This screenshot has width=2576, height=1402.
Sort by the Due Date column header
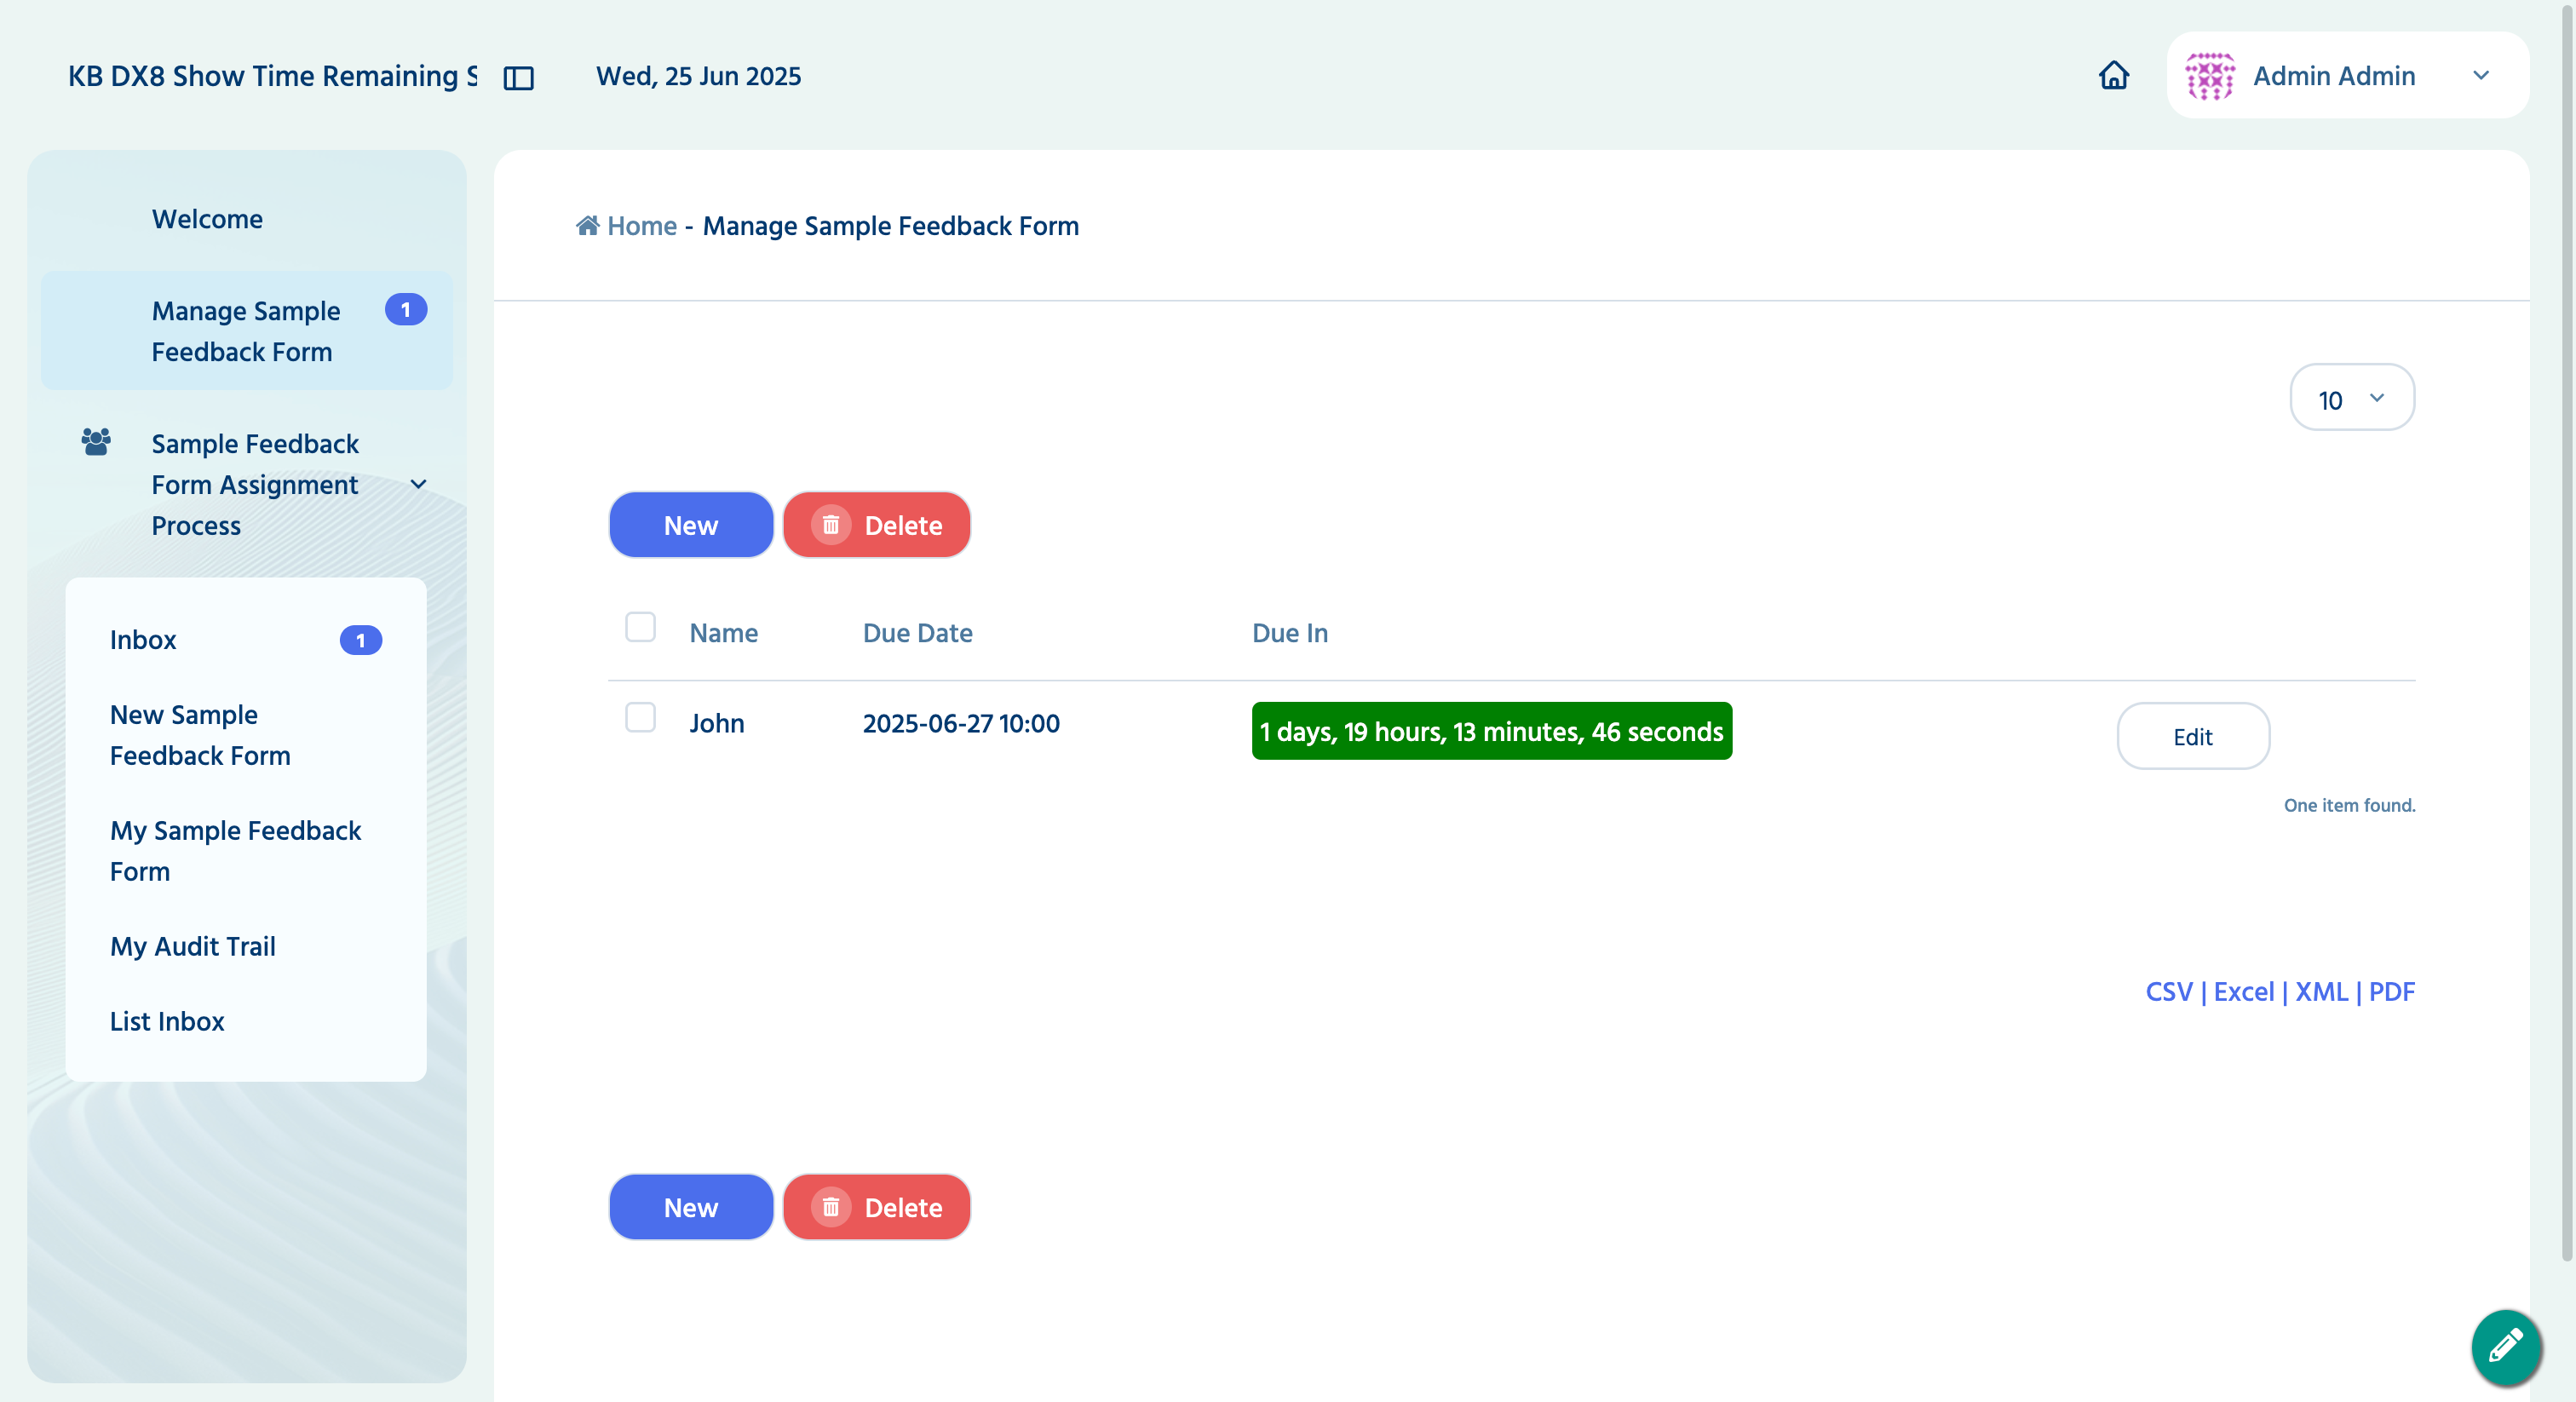[917, 633]
